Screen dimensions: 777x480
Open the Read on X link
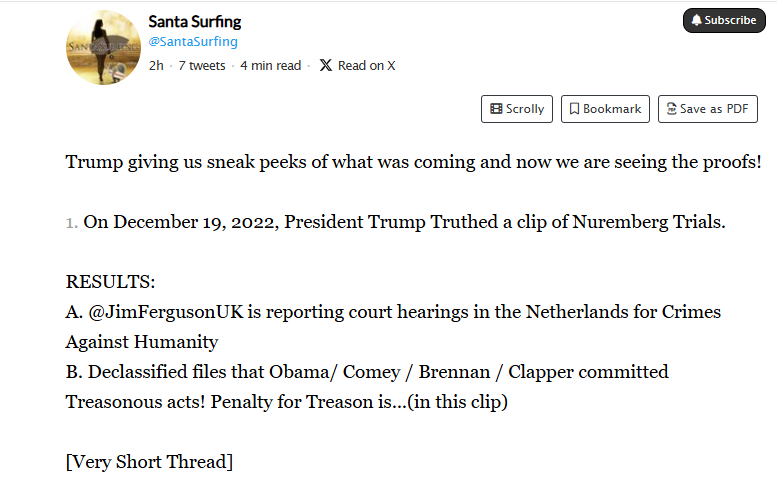(357, 66)
